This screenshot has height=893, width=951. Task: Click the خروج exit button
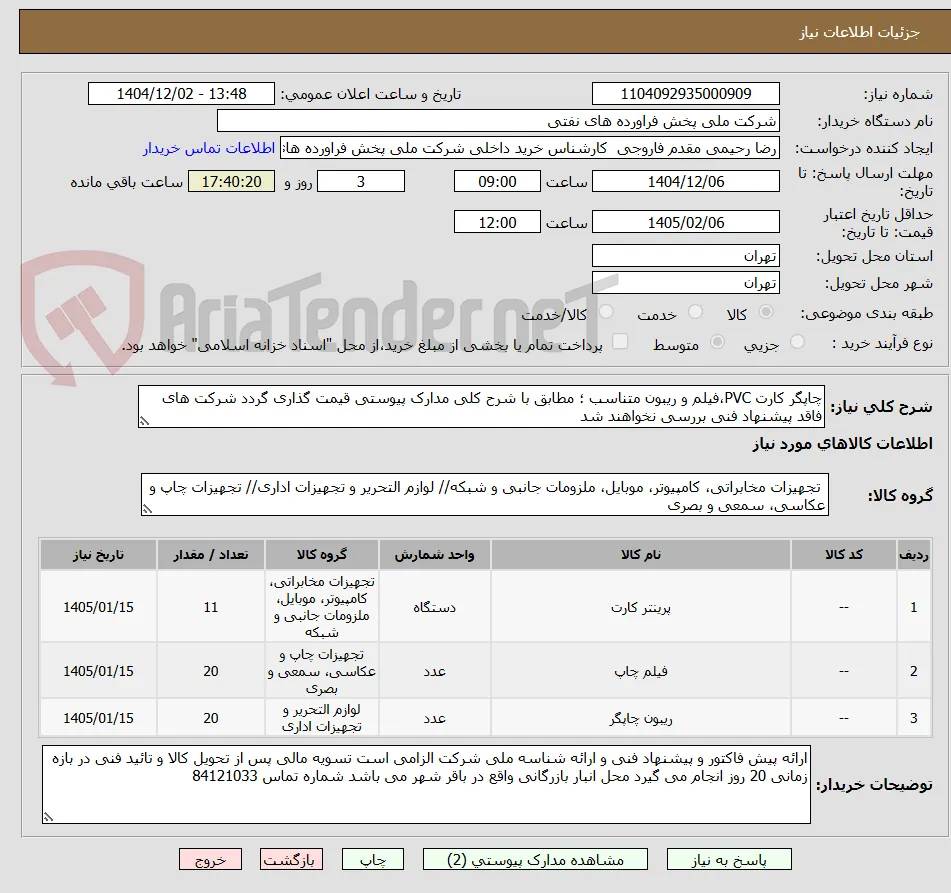coord(210,860)
